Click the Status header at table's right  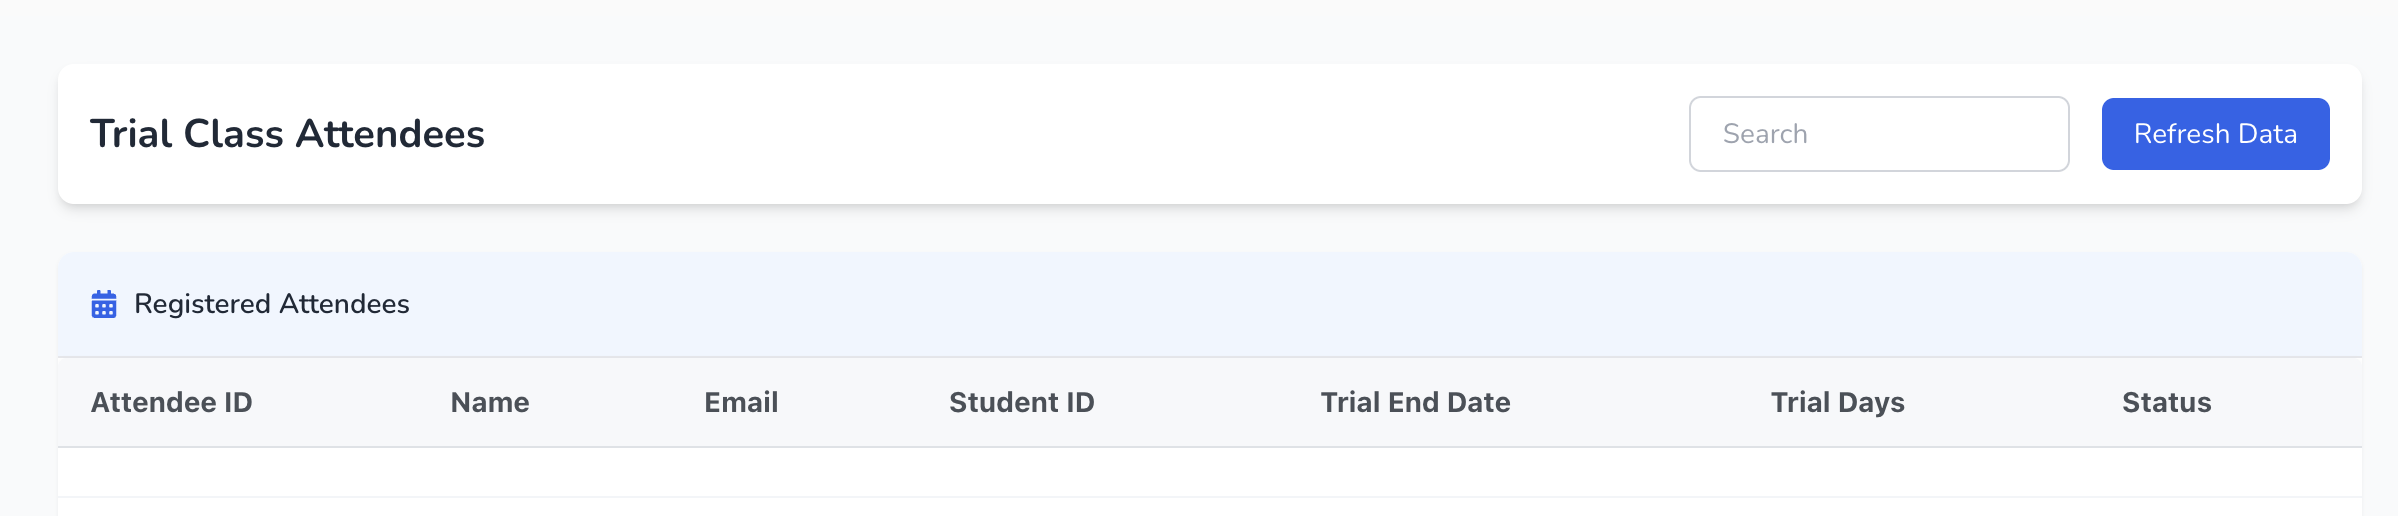click(x=2166, y=402)
